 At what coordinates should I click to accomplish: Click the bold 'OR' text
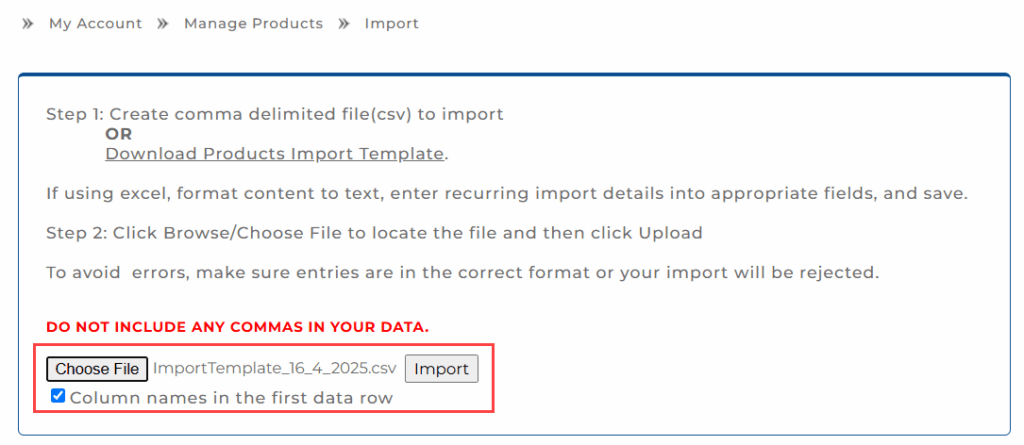pos(118,134)
